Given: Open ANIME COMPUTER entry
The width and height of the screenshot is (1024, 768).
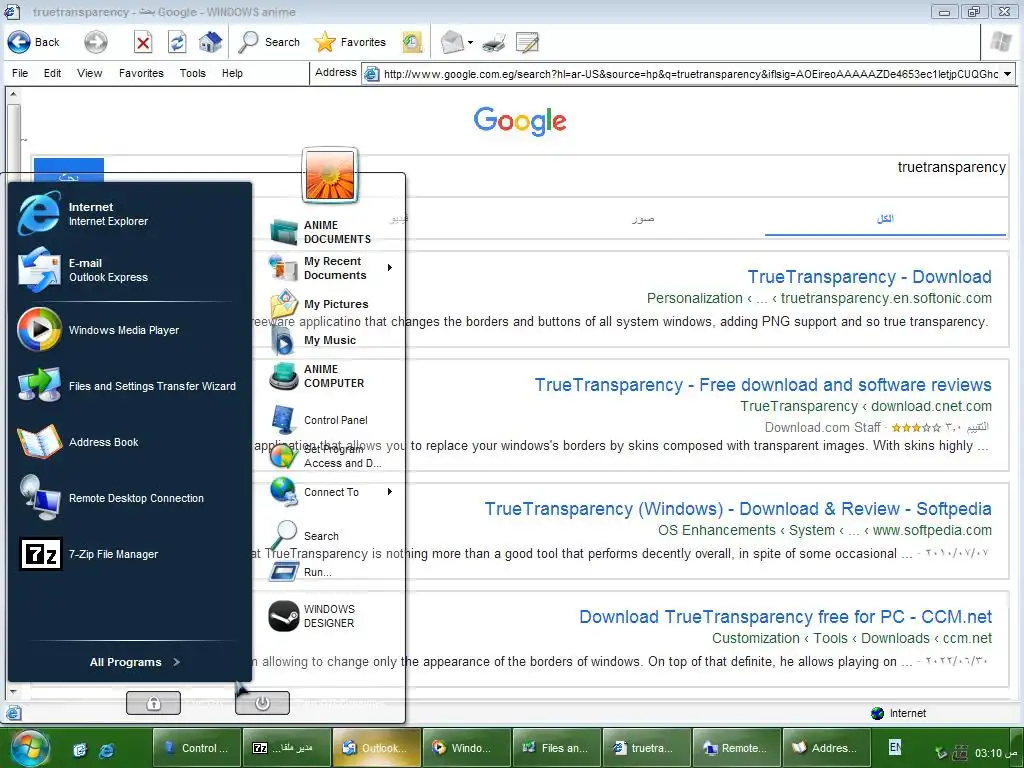Looking at the screenshot, I should point(332,376).
